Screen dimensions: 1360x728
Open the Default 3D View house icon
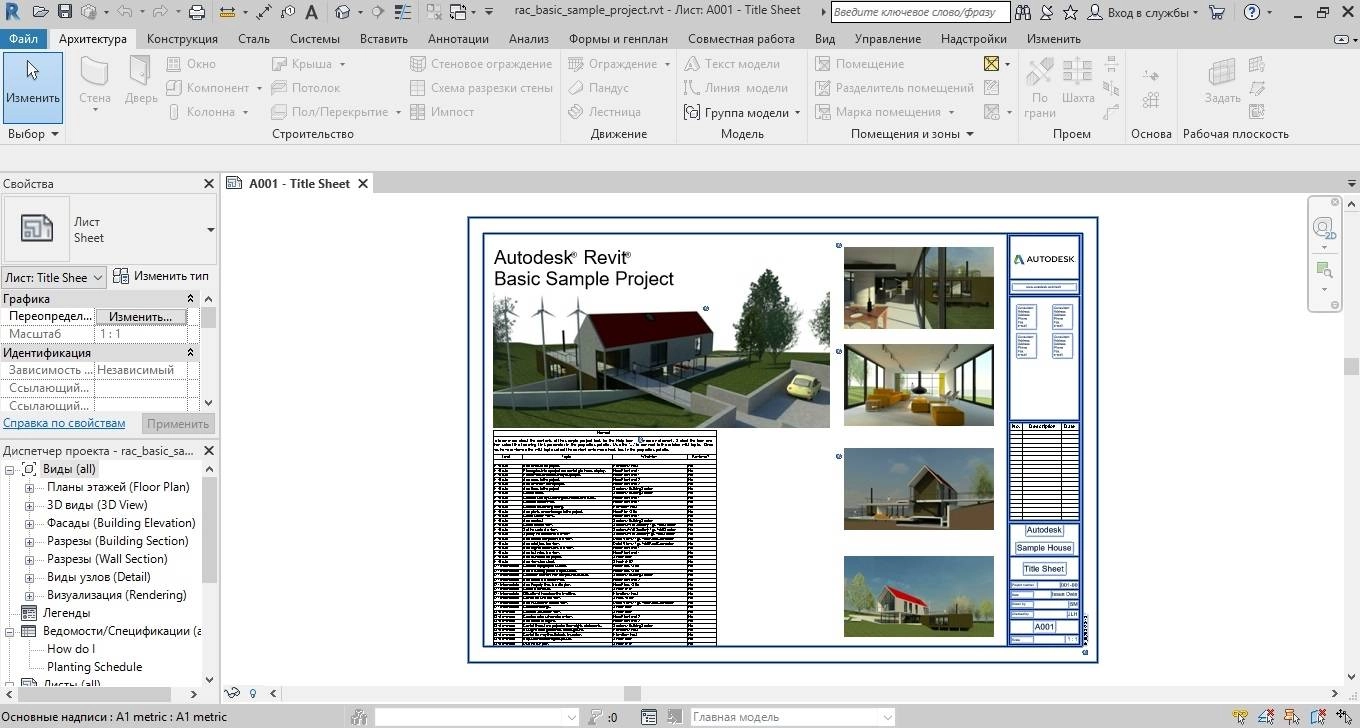coord(343,12)
